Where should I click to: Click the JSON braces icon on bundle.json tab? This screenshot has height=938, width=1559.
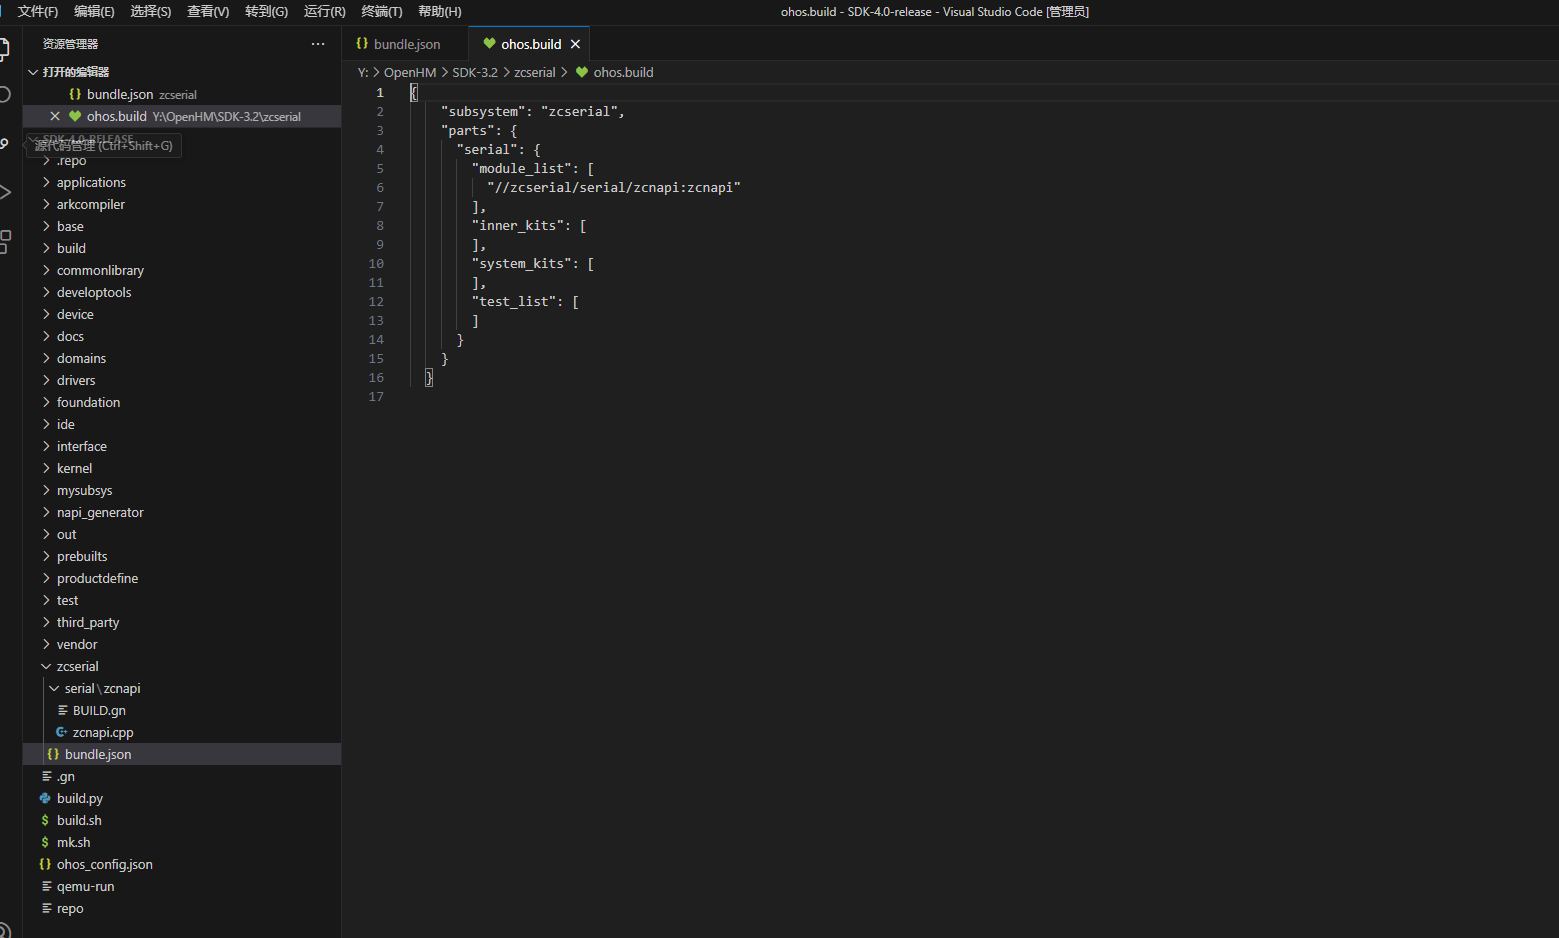pos(362,44)
